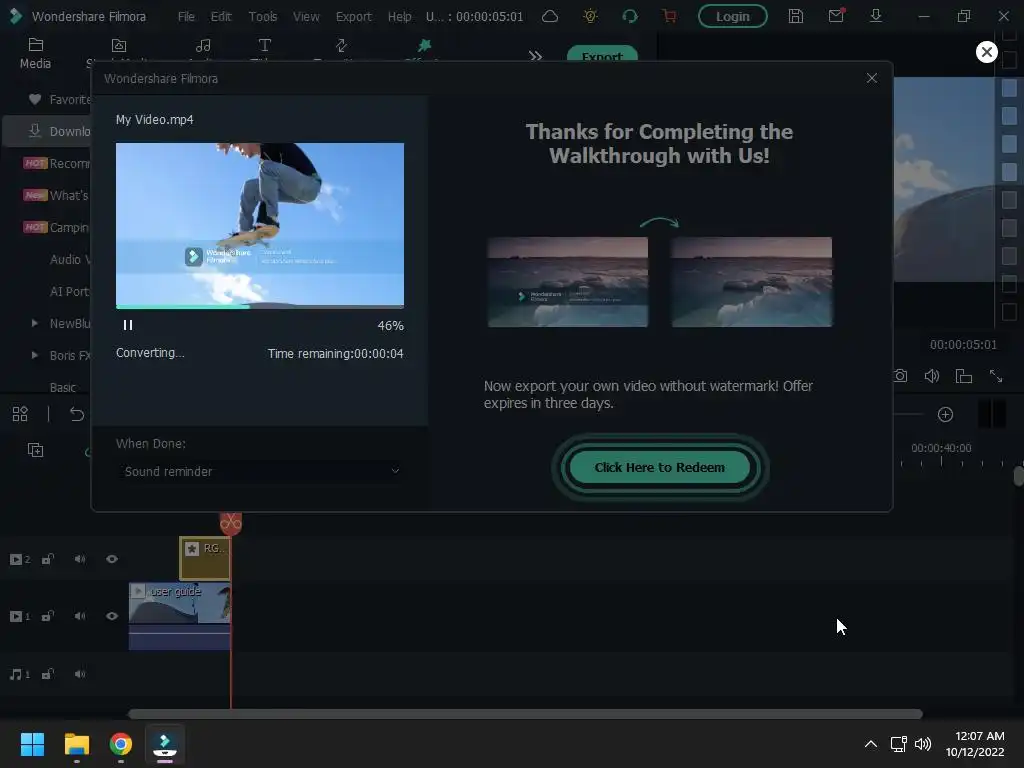The image size is (1024, 768).
Task: Open the headset support icon
Action: [x=630, y=16]
